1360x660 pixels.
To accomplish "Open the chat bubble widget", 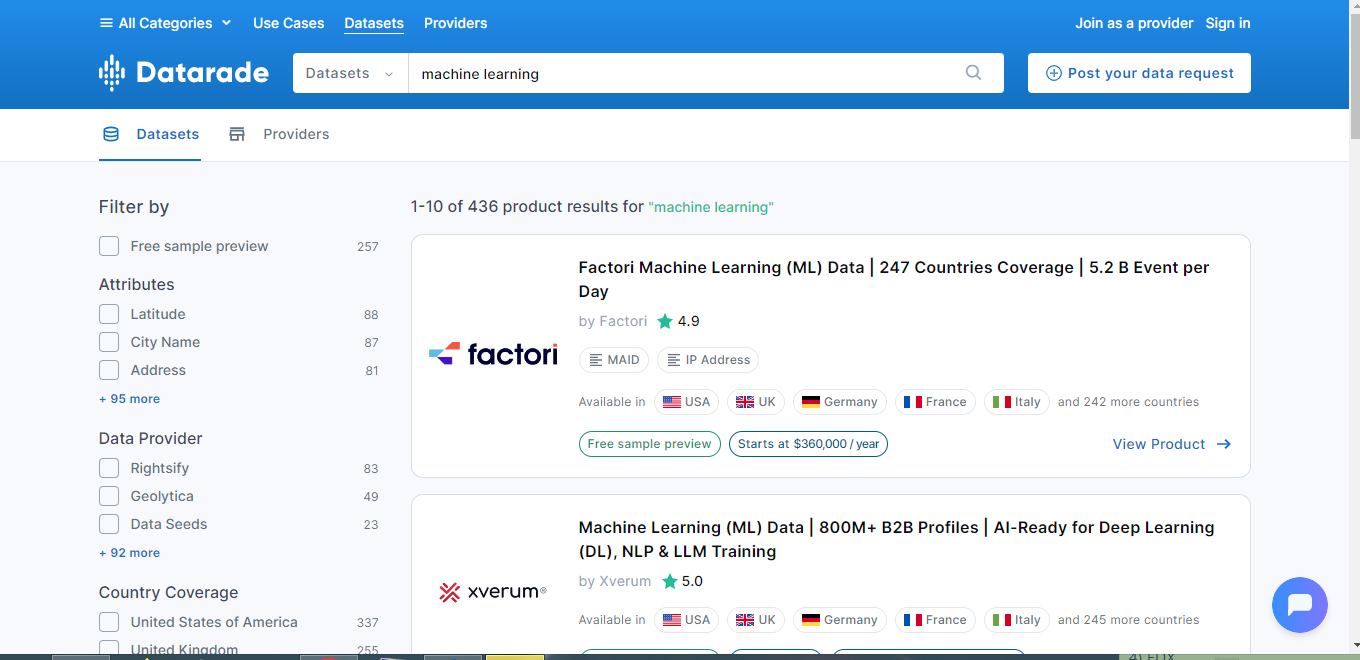I will coord(1299,604).
